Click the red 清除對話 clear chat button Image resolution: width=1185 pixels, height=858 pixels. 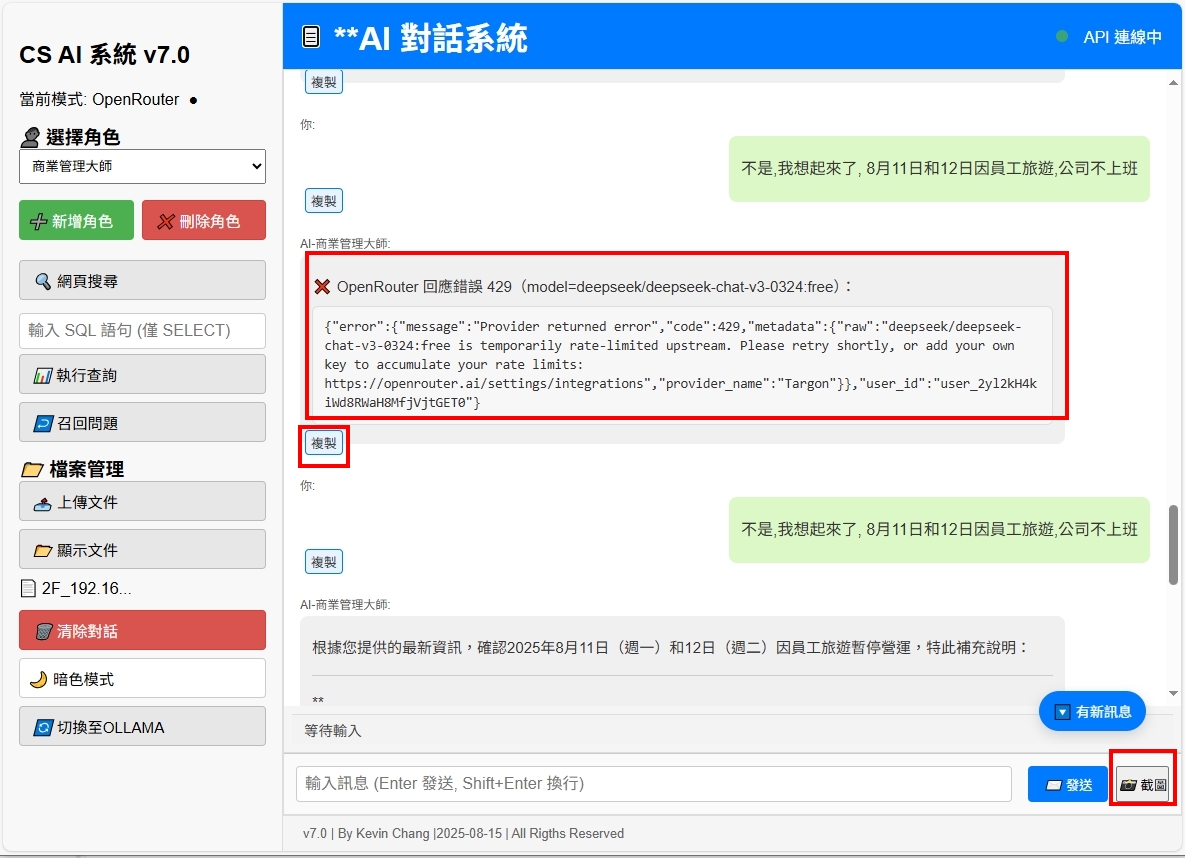142,630
